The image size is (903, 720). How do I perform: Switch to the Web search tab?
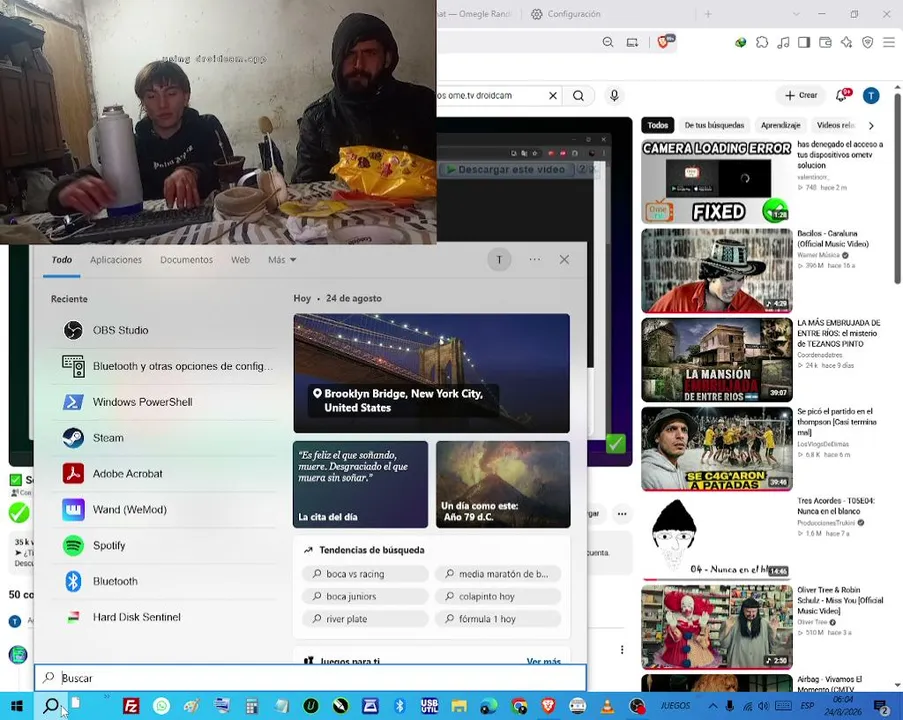pos(240,260)
